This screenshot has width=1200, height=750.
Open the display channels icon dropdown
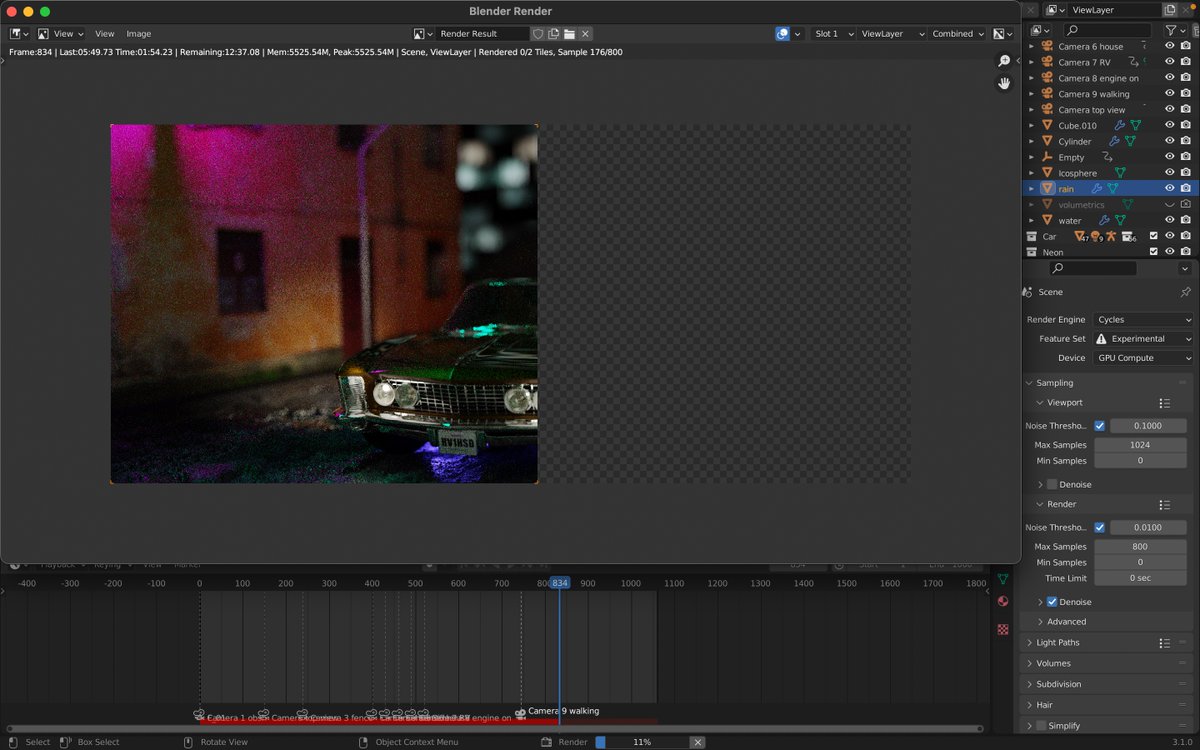coord(1003,34)
